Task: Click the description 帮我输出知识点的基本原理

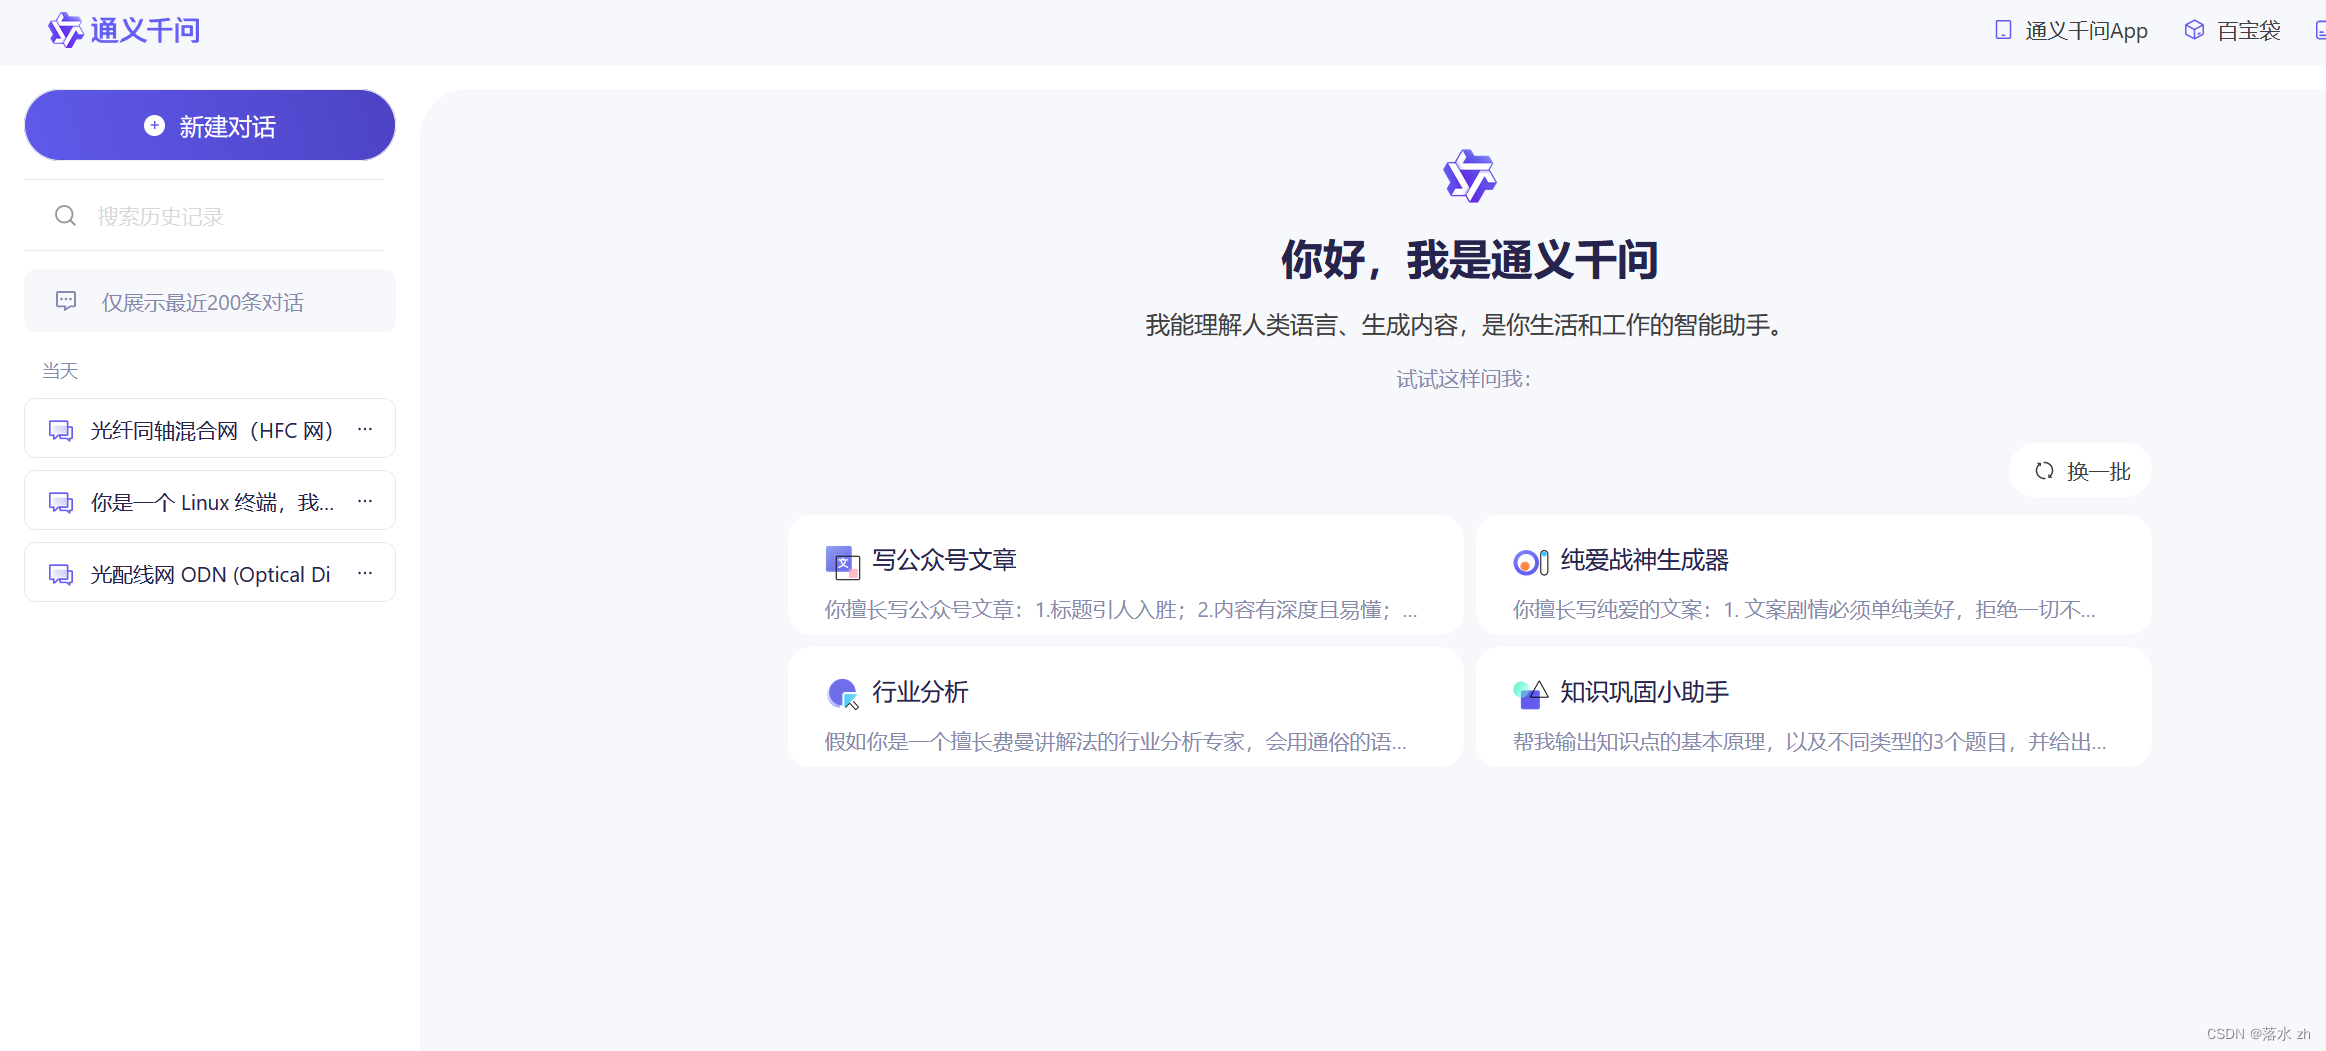Action: [1809, 742]
